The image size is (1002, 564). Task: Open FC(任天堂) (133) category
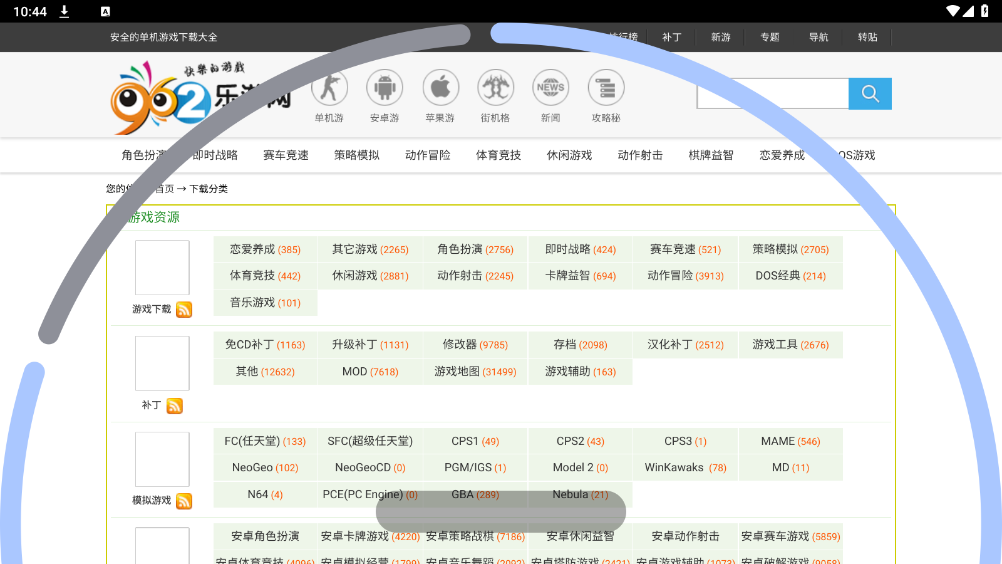tap(265, 441)
